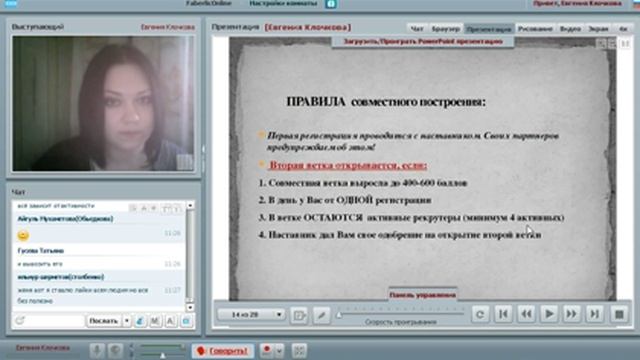Open the Рисование tab
The width and height of the screenshot is (640, 360).
point(535,29)
